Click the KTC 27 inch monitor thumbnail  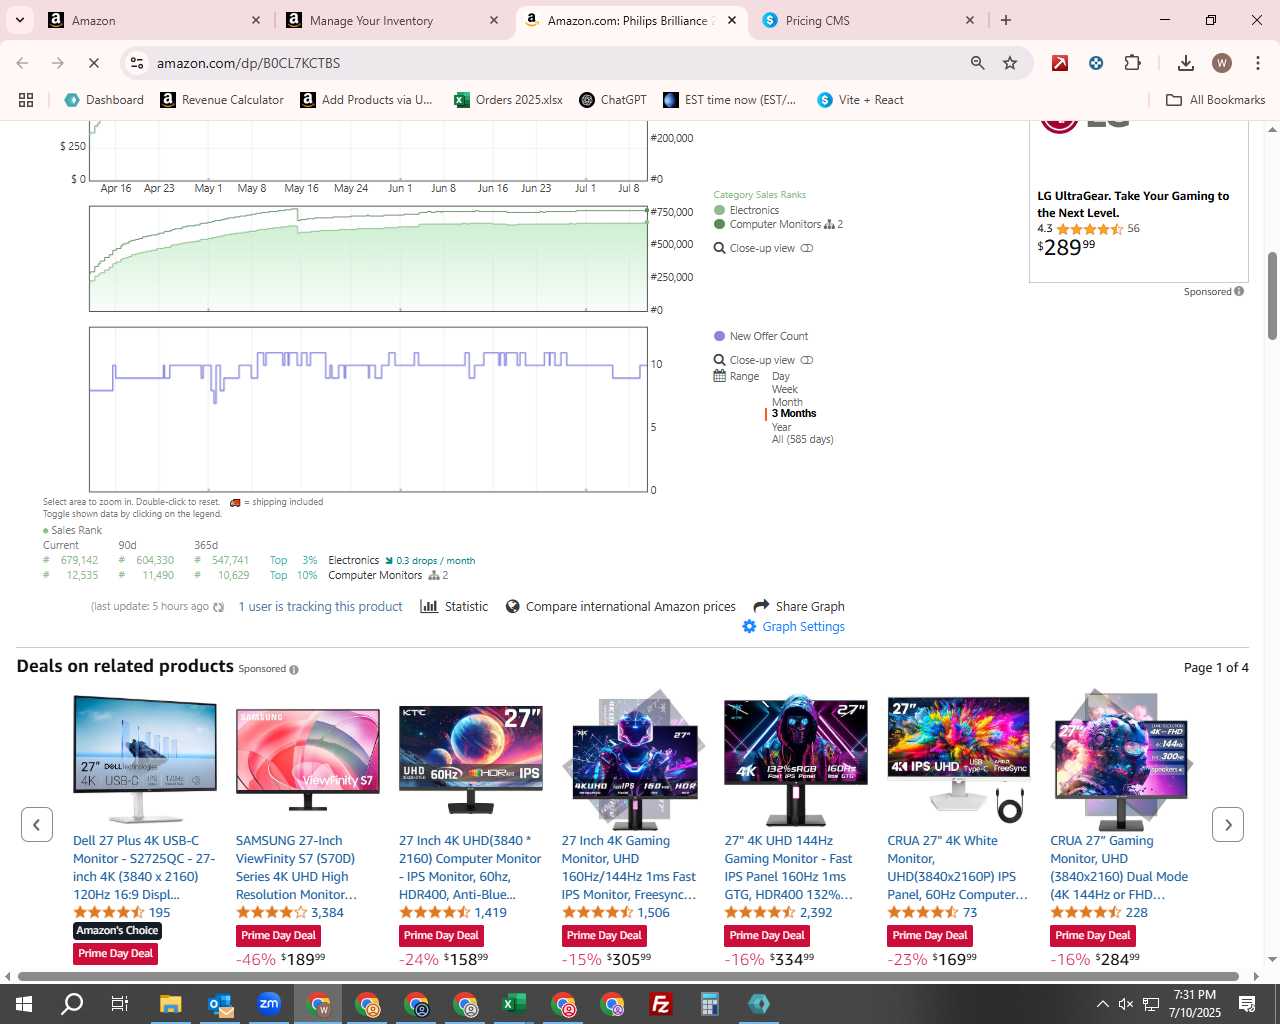[471, 758]
